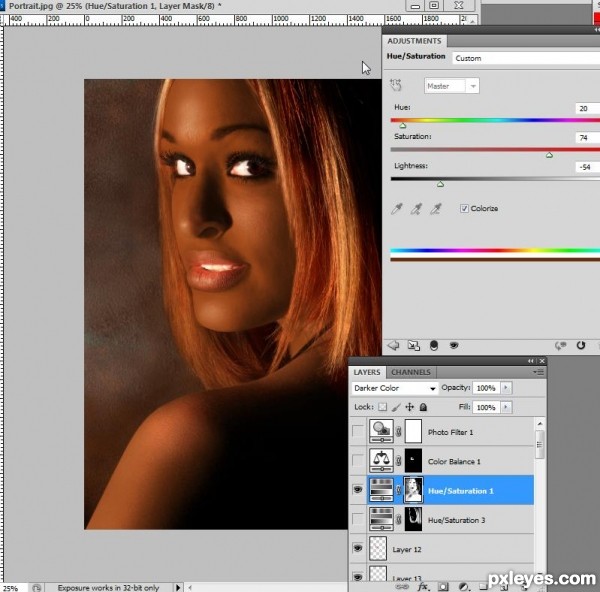
Task: Click the layer Opacity 100% field
Action: 487,388
